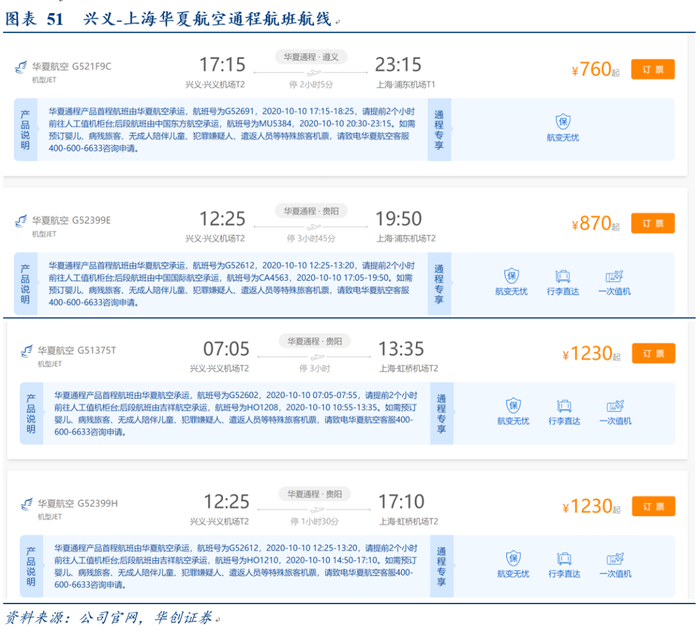
Task: Book the G52399H flight with its 订票 button
Action: click(653, 506)
